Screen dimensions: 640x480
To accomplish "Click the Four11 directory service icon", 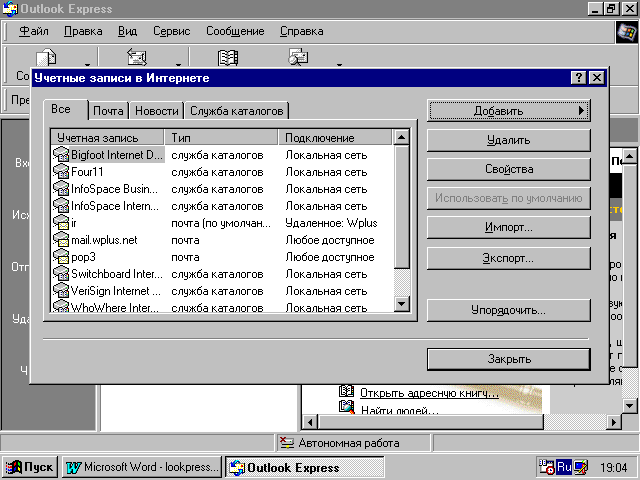I will (x=61, y=172).
